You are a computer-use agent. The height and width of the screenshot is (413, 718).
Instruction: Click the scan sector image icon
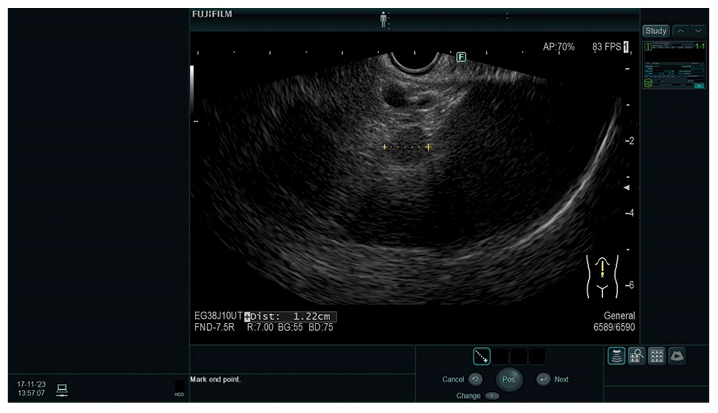[x=676, y=355]
